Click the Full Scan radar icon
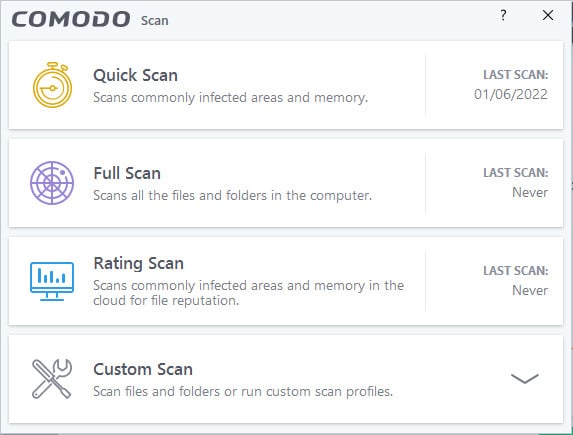Viewport: 573px width, 435px height. pyautogui.click(x=52, y=183)
